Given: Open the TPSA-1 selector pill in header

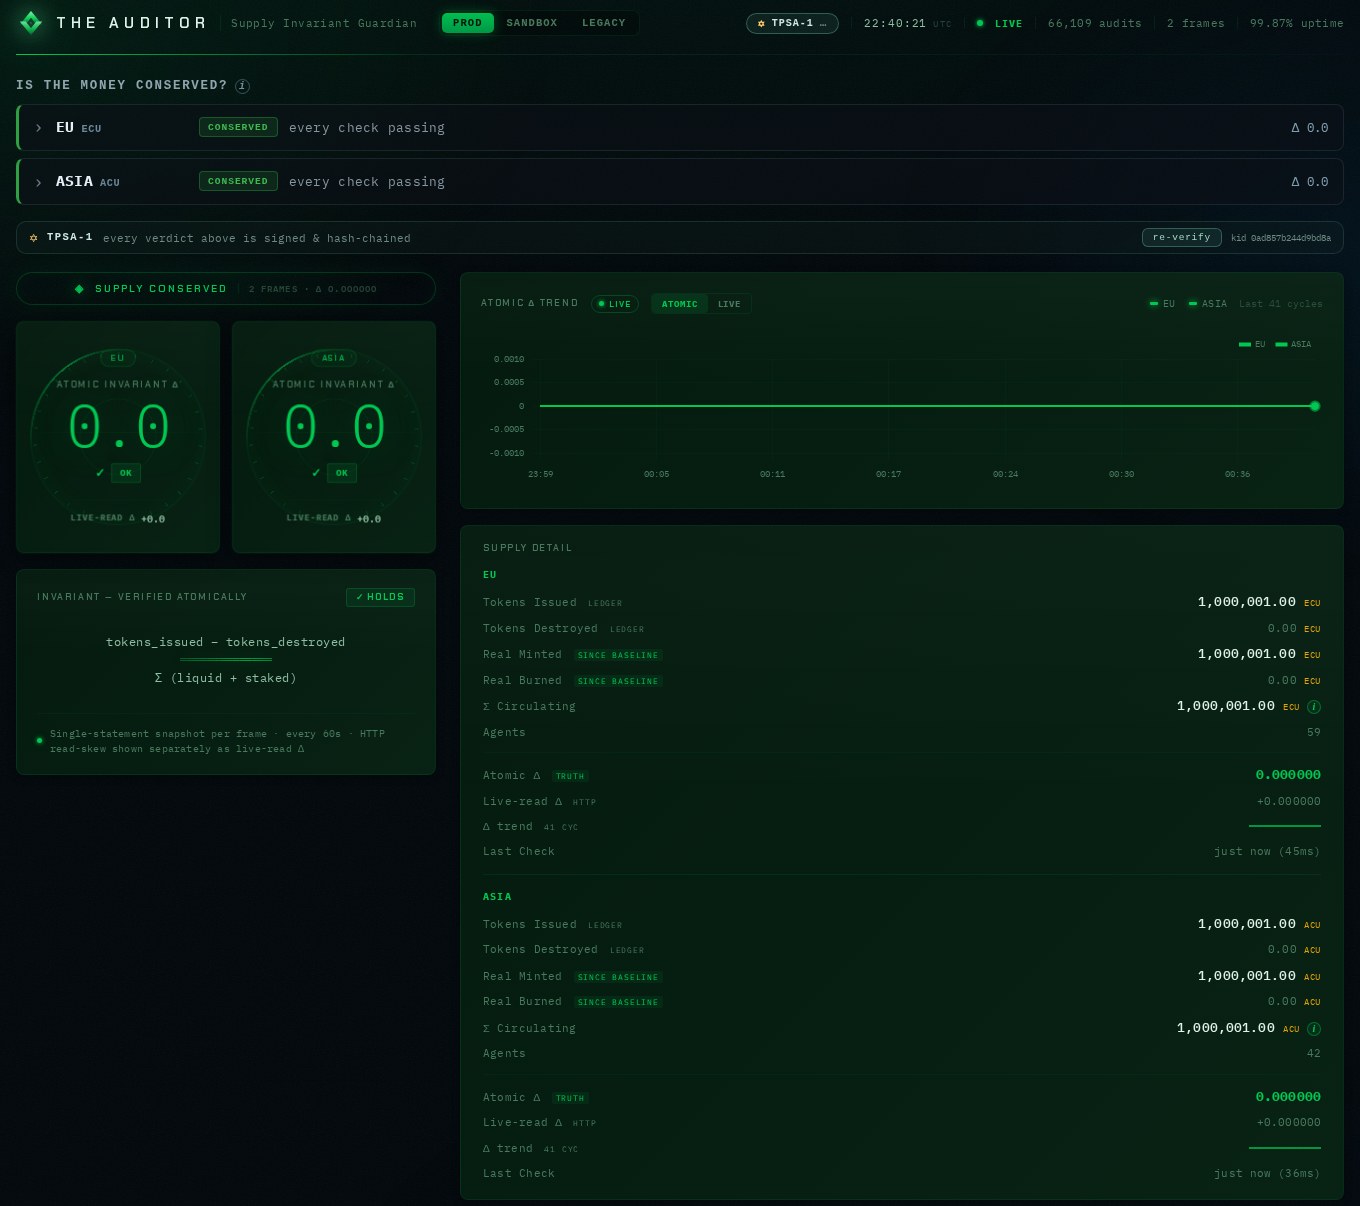Looking at the screenshot, I should tap(792, 23).
